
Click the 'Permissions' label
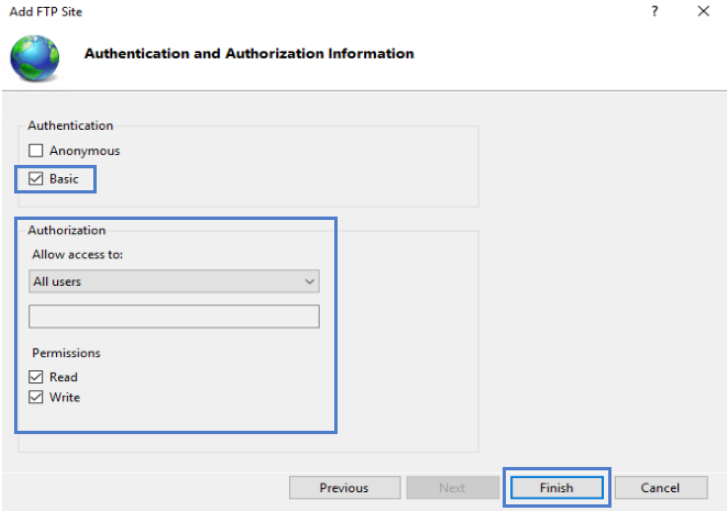66,353
